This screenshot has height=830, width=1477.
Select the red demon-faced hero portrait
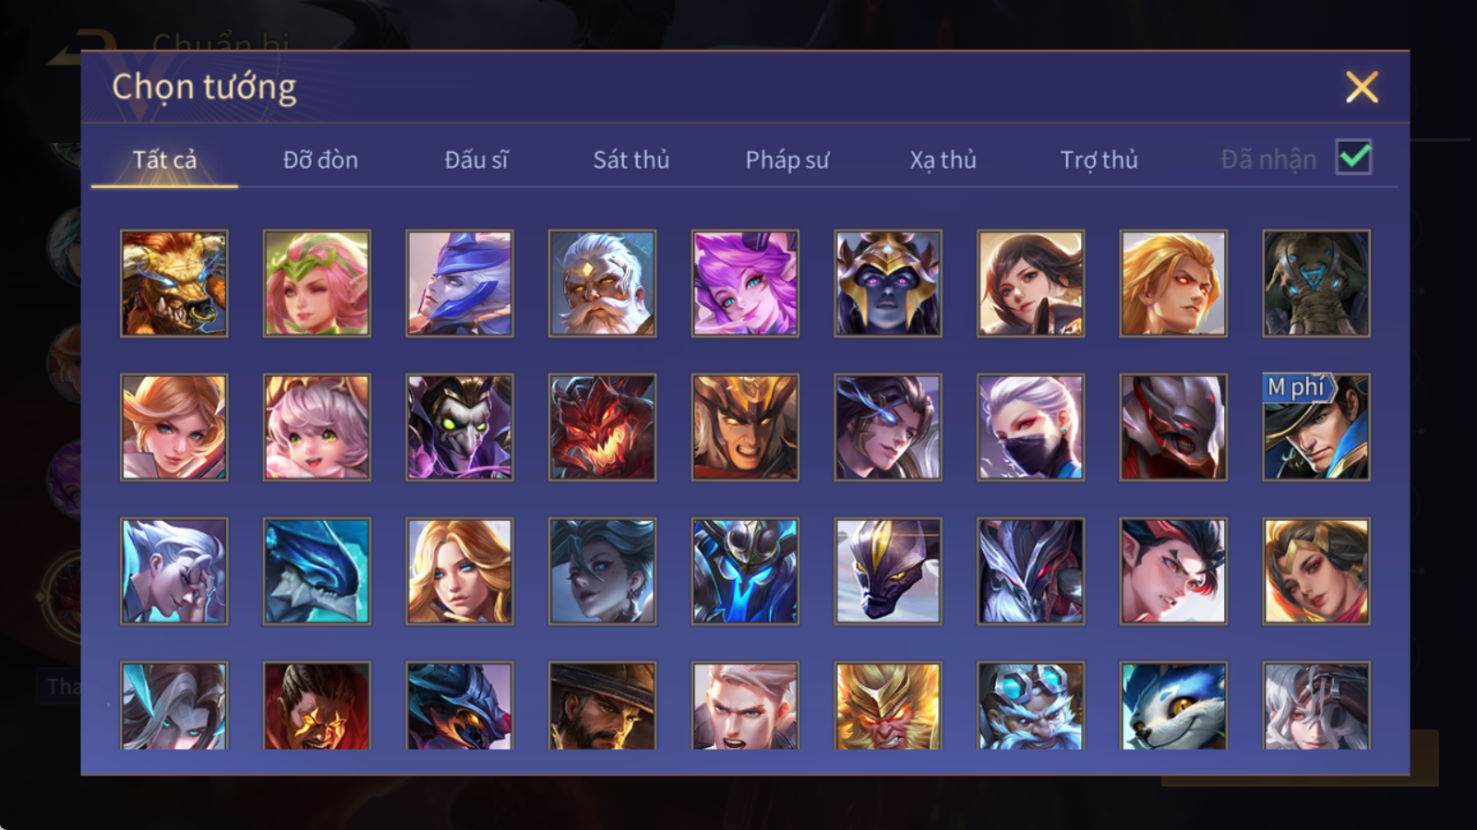[602, 427]
